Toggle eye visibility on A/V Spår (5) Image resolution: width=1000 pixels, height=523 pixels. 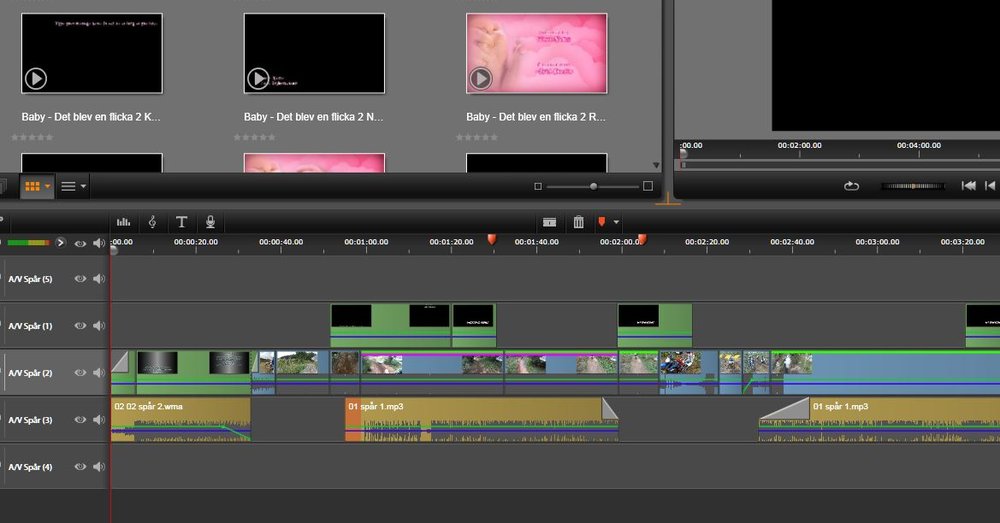coord(80,279)
